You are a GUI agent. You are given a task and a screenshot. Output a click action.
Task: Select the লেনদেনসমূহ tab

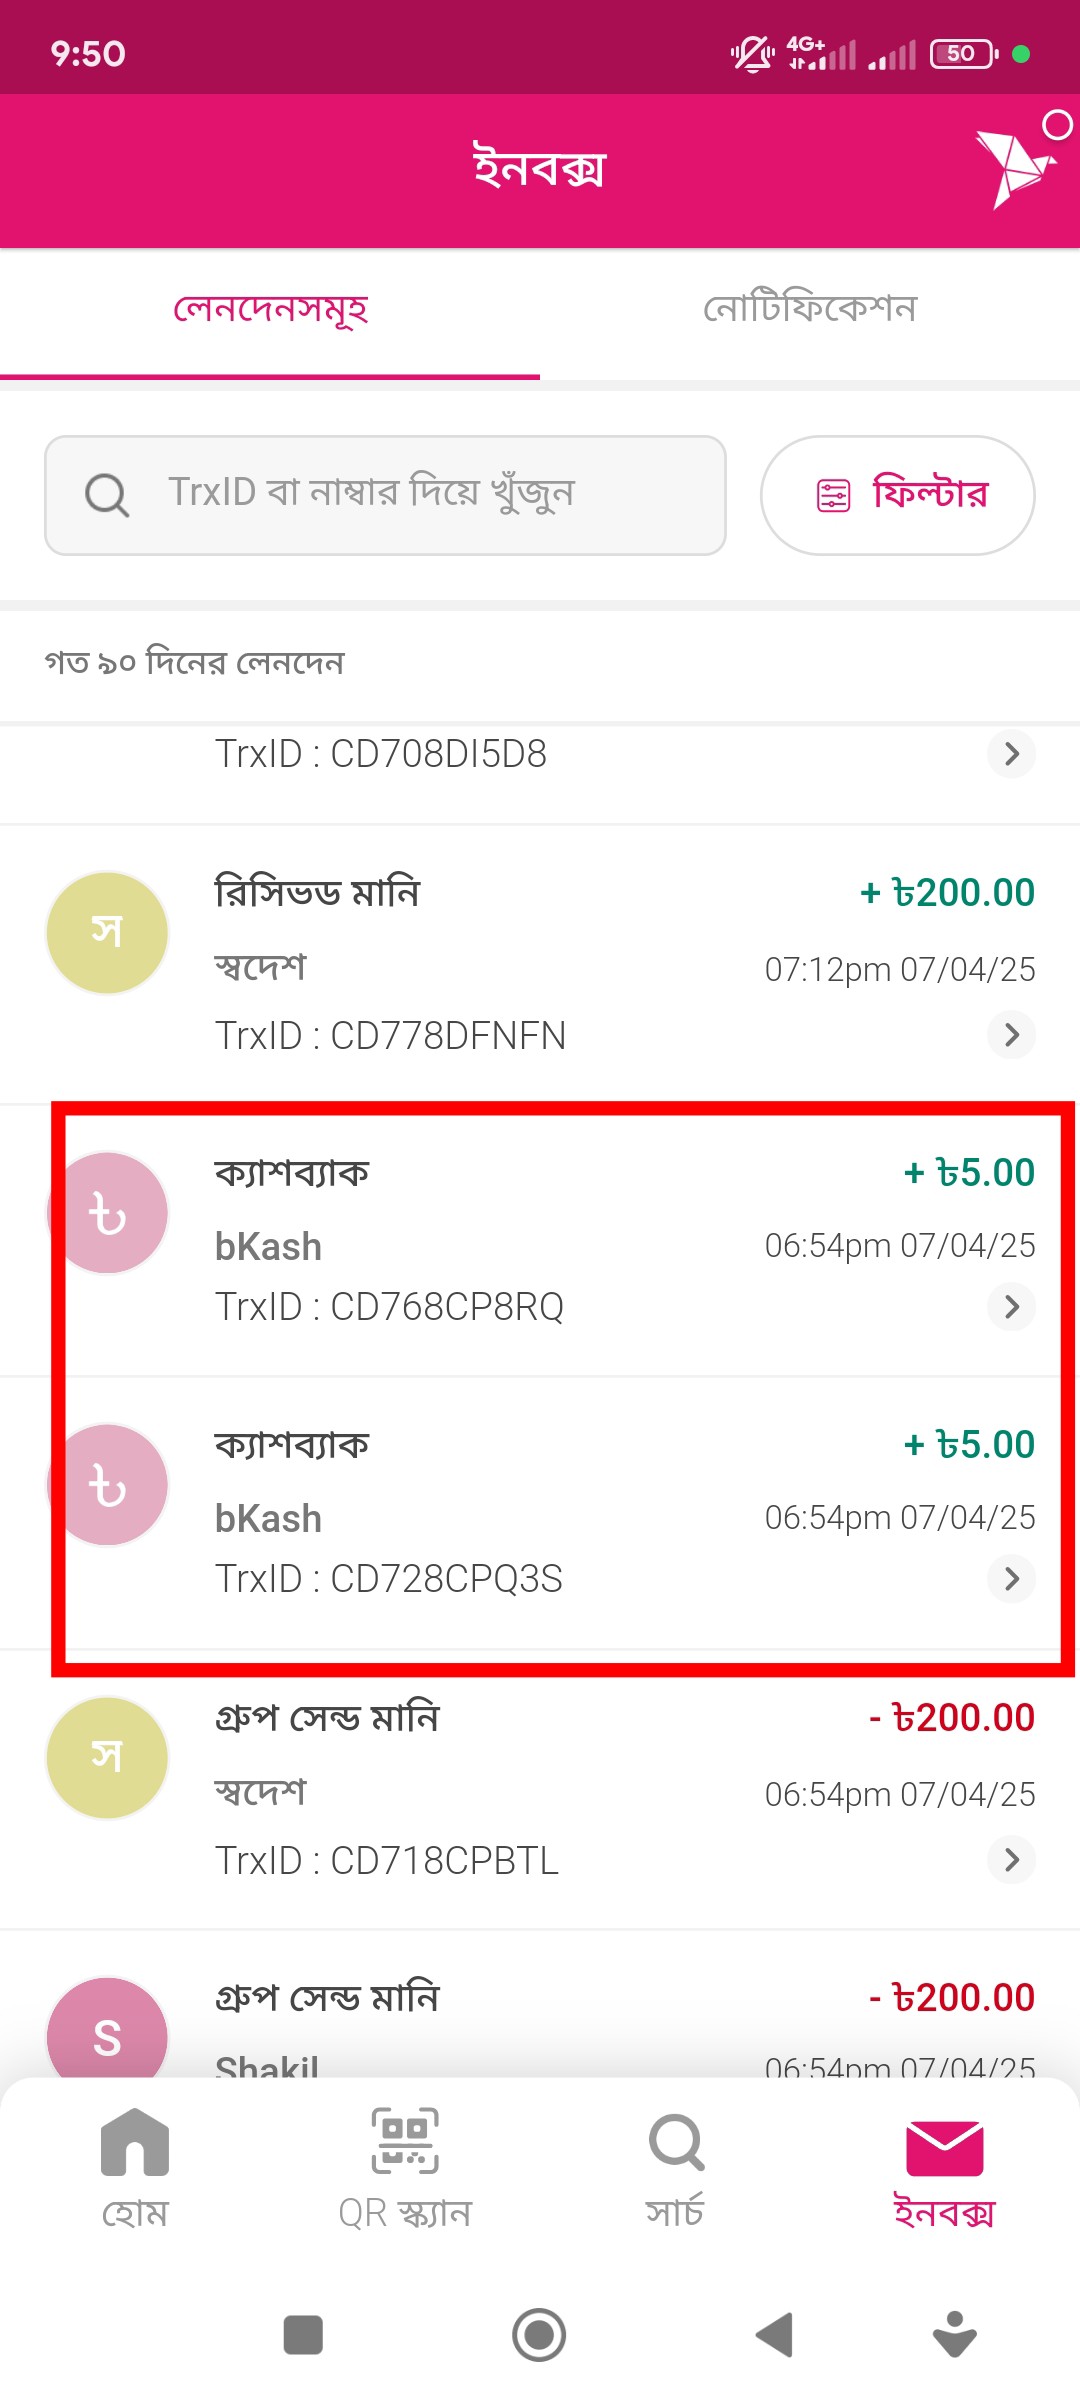[270, 309]
